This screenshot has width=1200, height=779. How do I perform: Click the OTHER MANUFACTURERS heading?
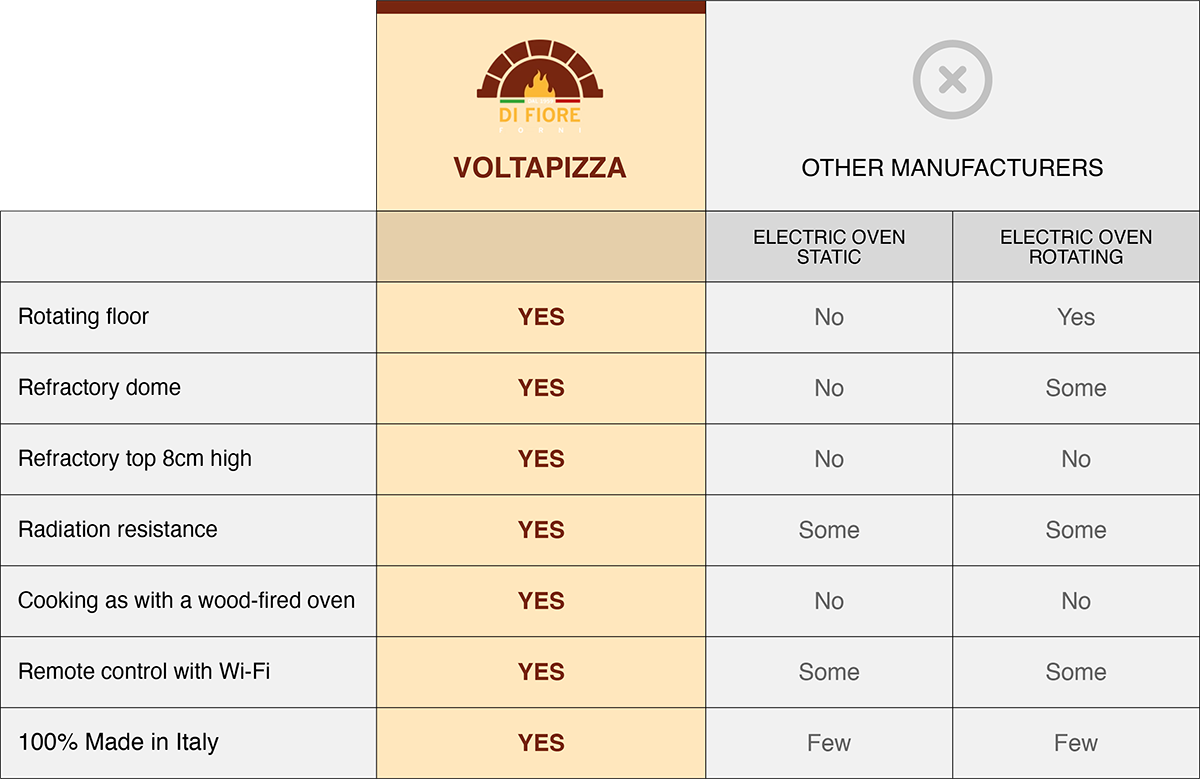pos(952,167)
